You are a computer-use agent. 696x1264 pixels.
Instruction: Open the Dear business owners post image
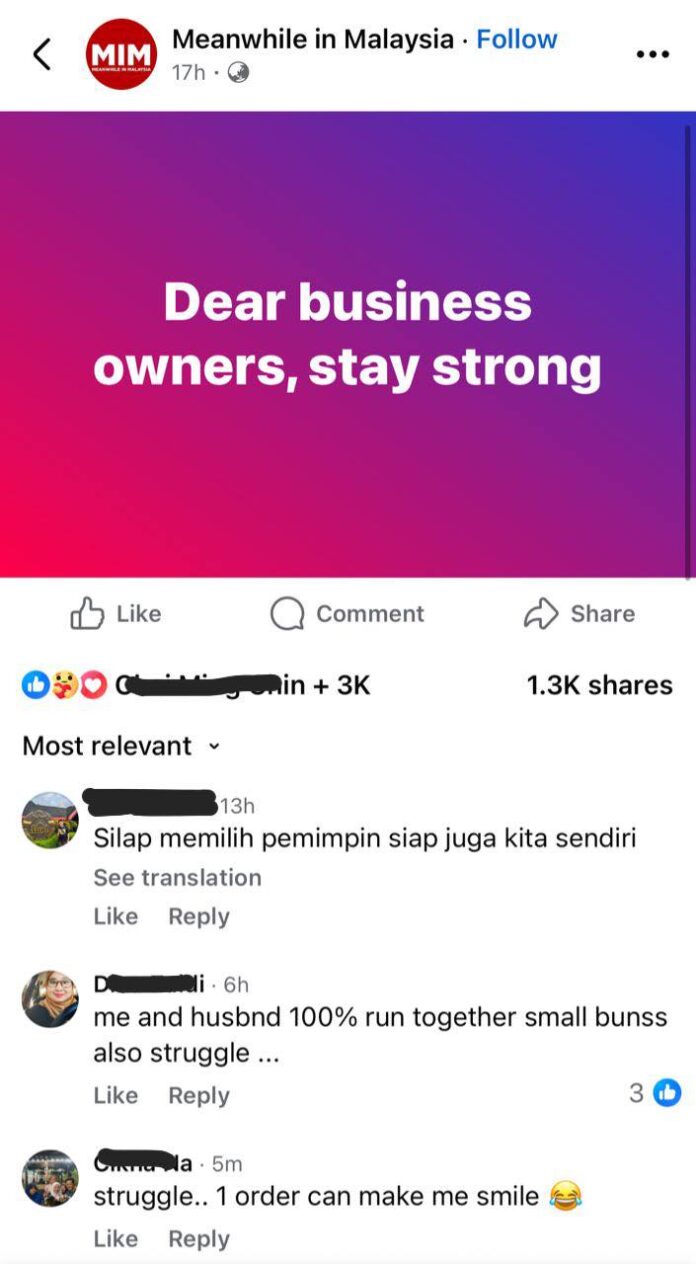(x=348, y=344)
